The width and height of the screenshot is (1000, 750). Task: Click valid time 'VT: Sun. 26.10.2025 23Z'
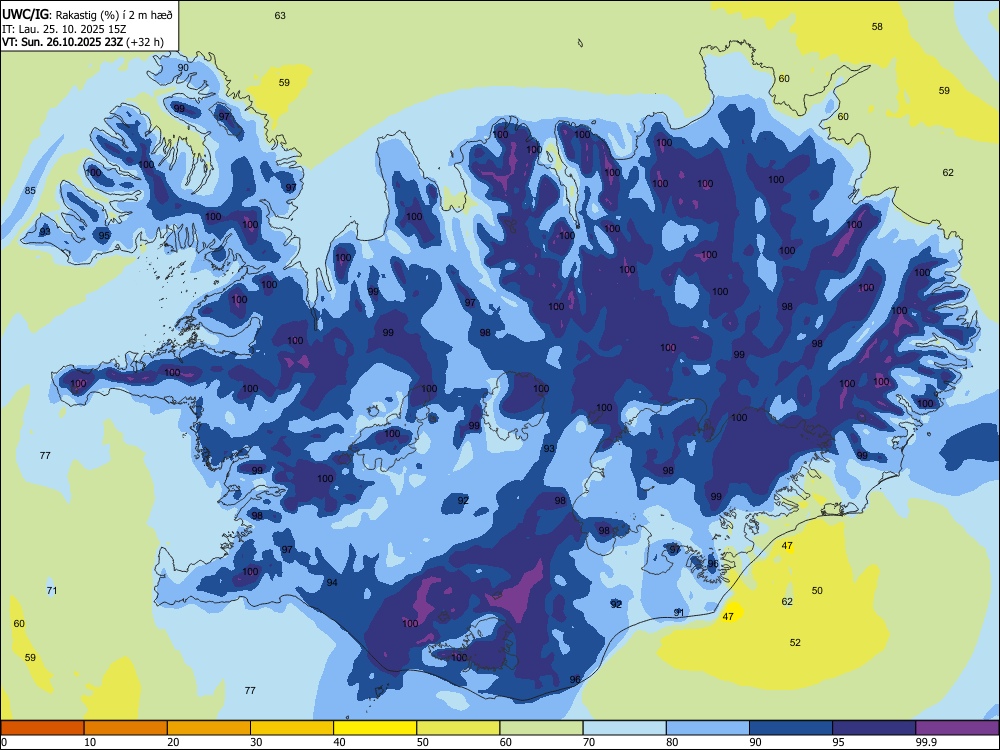click(x=62, y=42)
